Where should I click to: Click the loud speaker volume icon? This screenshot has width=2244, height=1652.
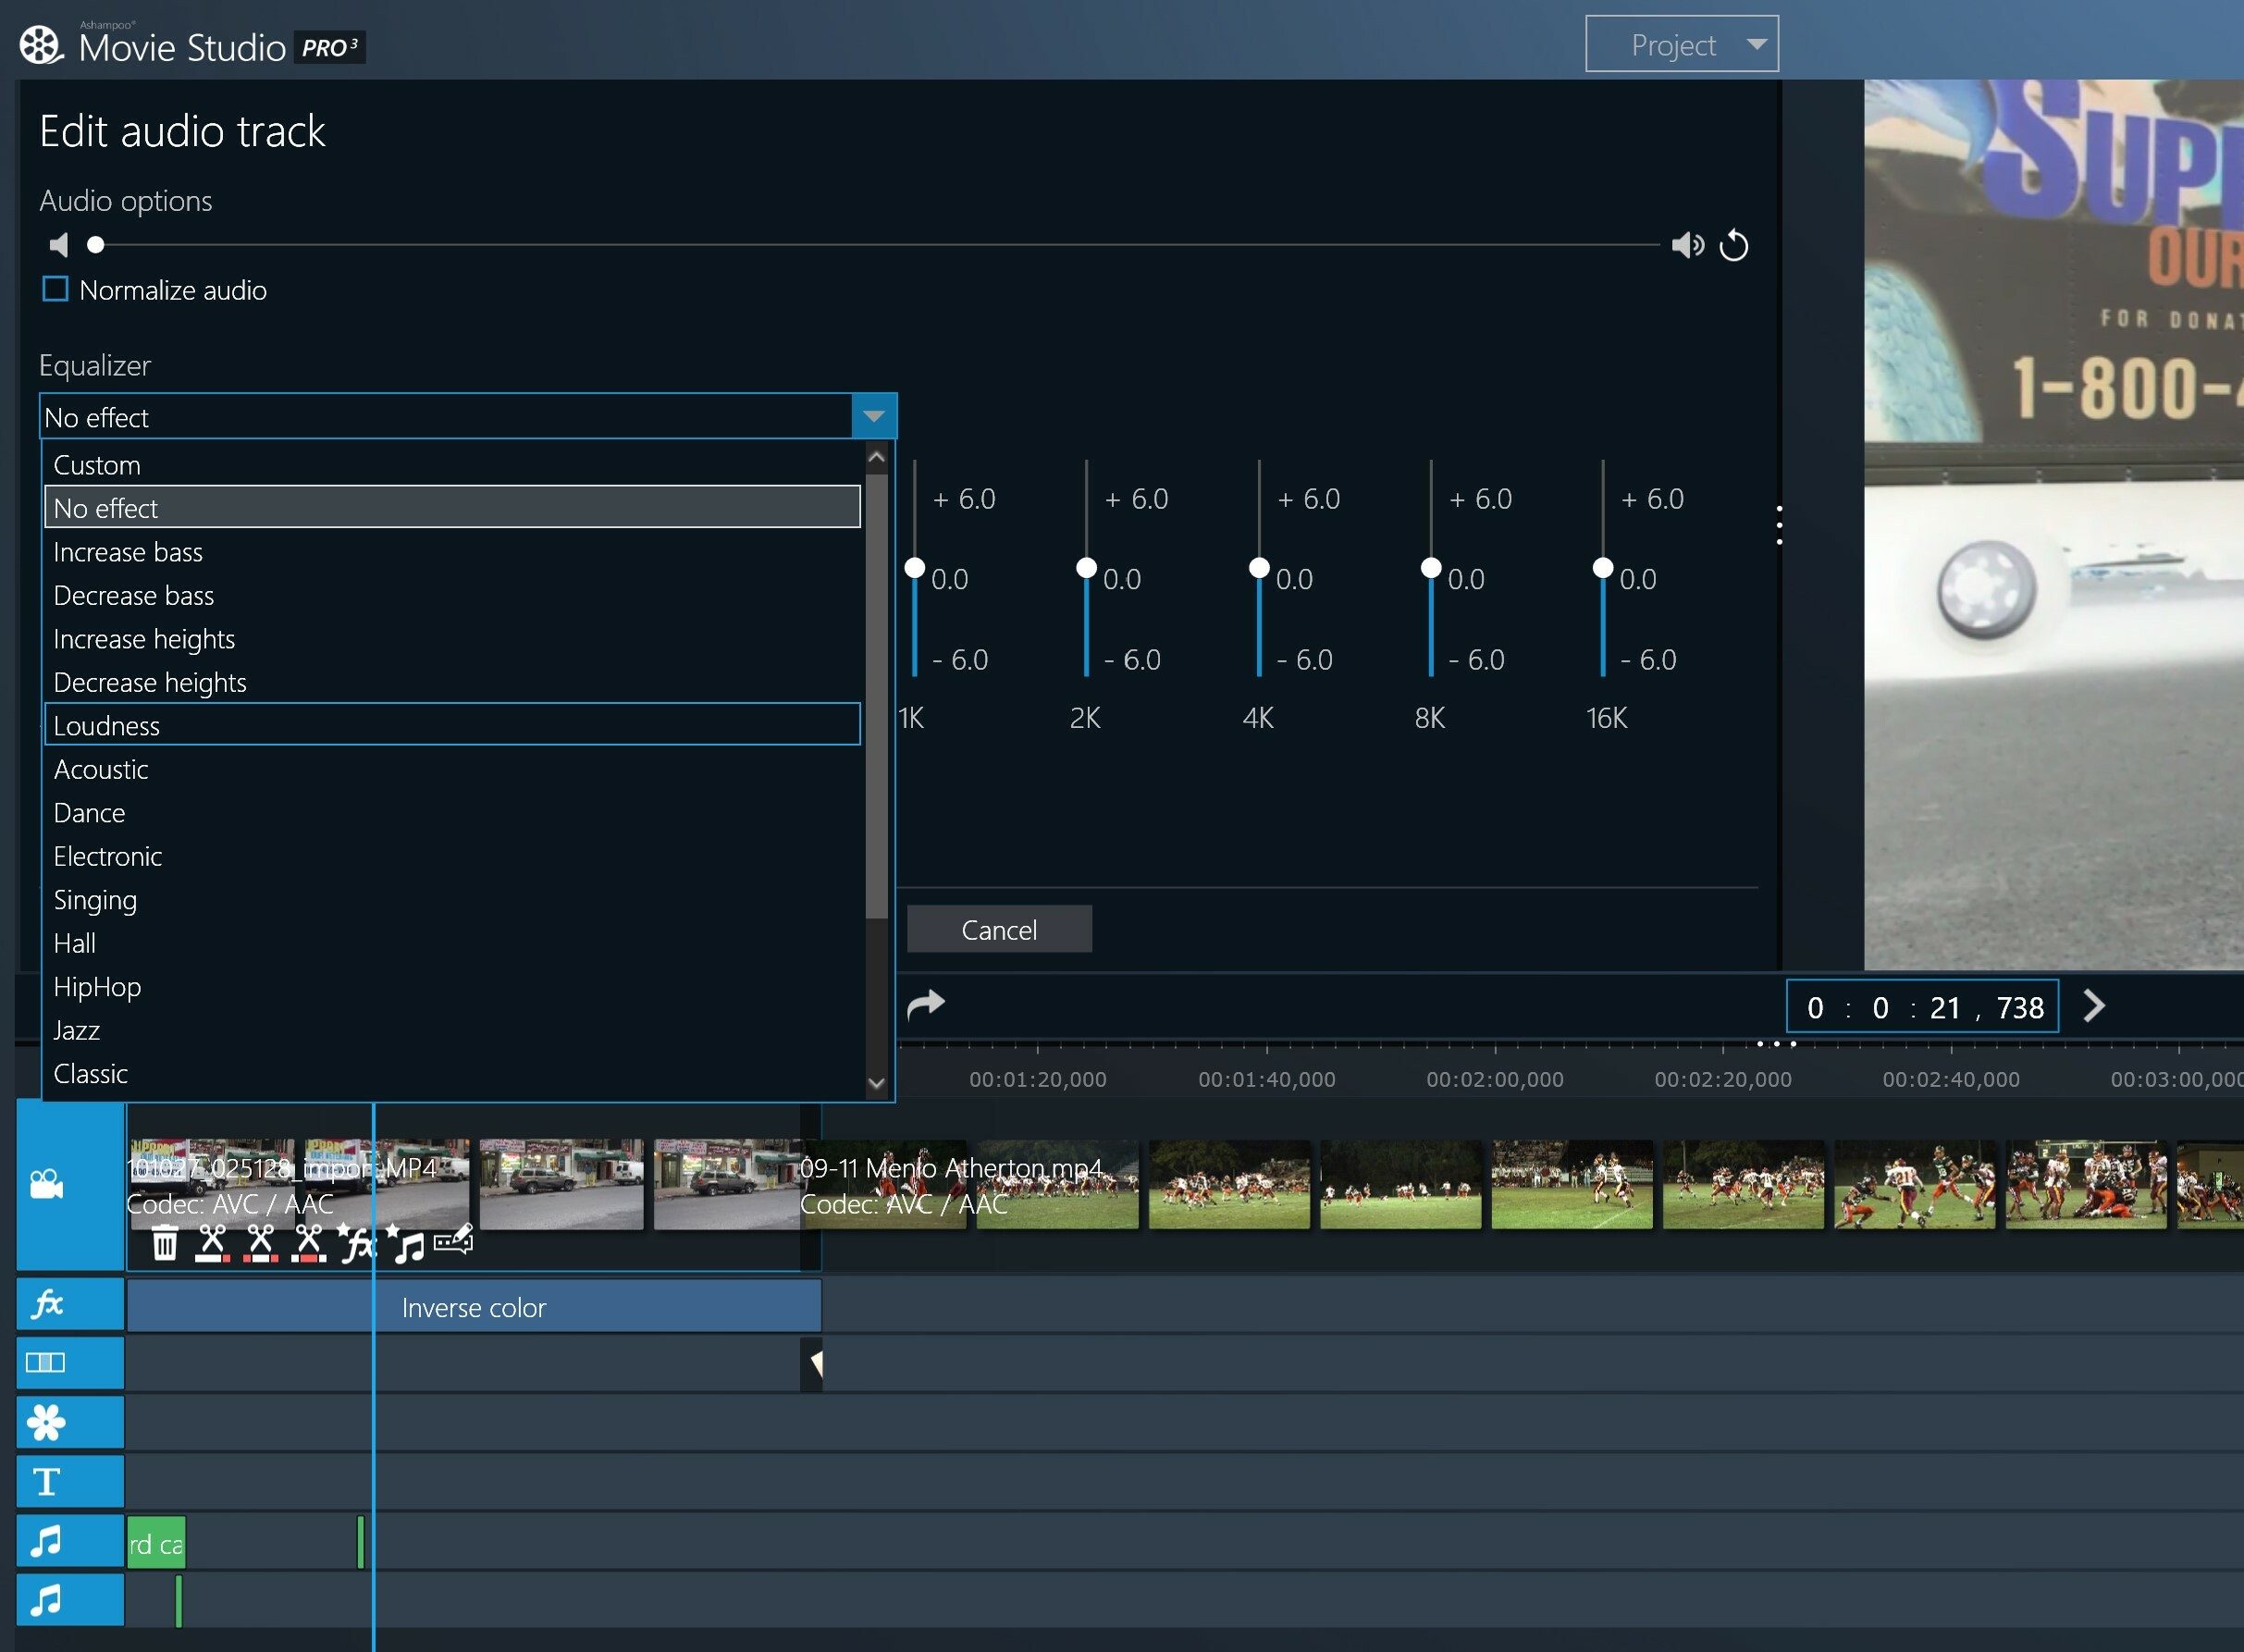[1687, 245]
